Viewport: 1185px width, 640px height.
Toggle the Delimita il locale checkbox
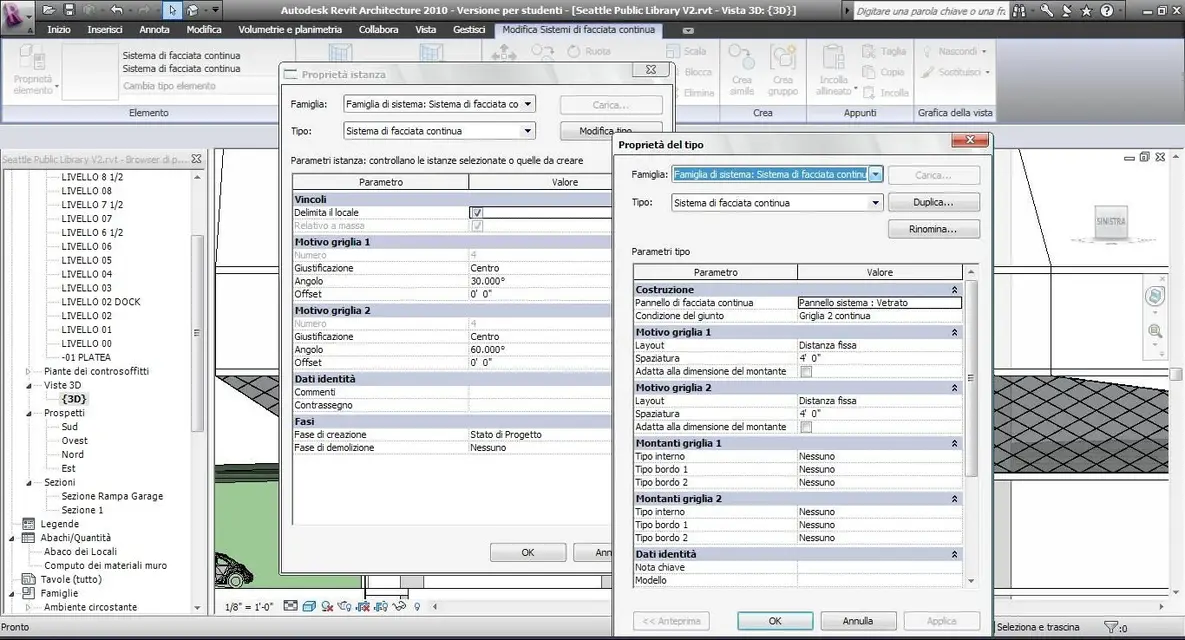point(476,213)
